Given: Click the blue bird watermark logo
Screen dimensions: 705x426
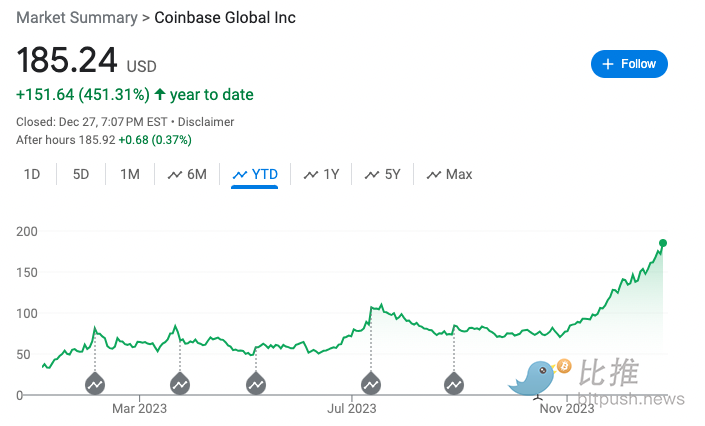Looking at the screenshot, I should coord(533,379).
